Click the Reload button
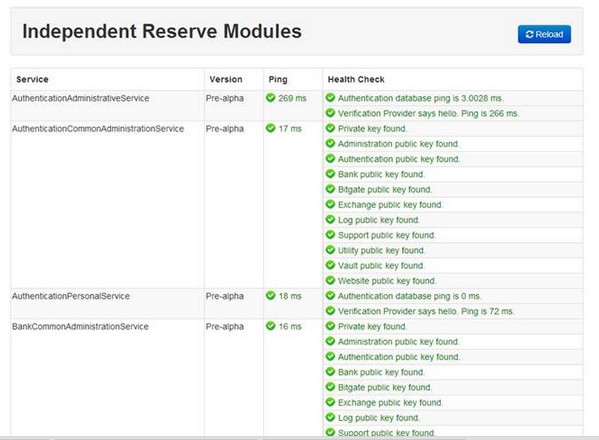The image size is (599, 440). pyautogui.click(x=544, y=34)
